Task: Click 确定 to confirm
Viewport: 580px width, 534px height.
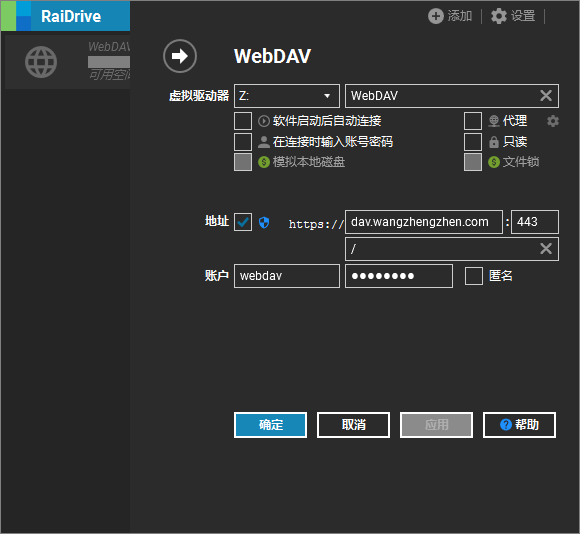Action: pos(270,425)
